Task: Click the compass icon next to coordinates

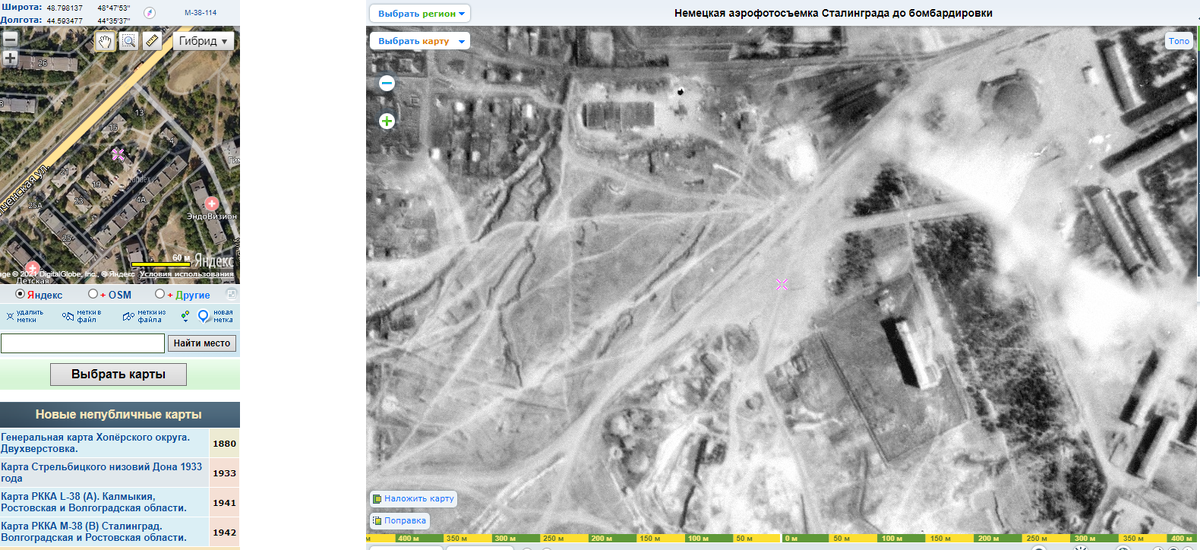Action: click(150, 13)
